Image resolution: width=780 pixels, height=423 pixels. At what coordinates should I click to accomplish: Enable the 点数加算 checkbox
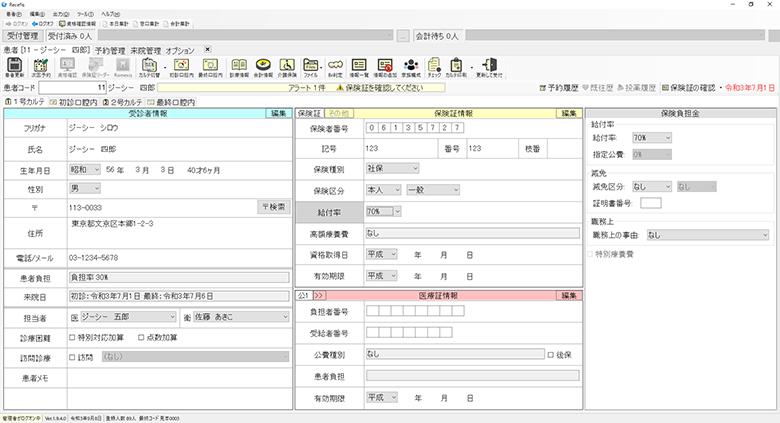click(141, 337)
